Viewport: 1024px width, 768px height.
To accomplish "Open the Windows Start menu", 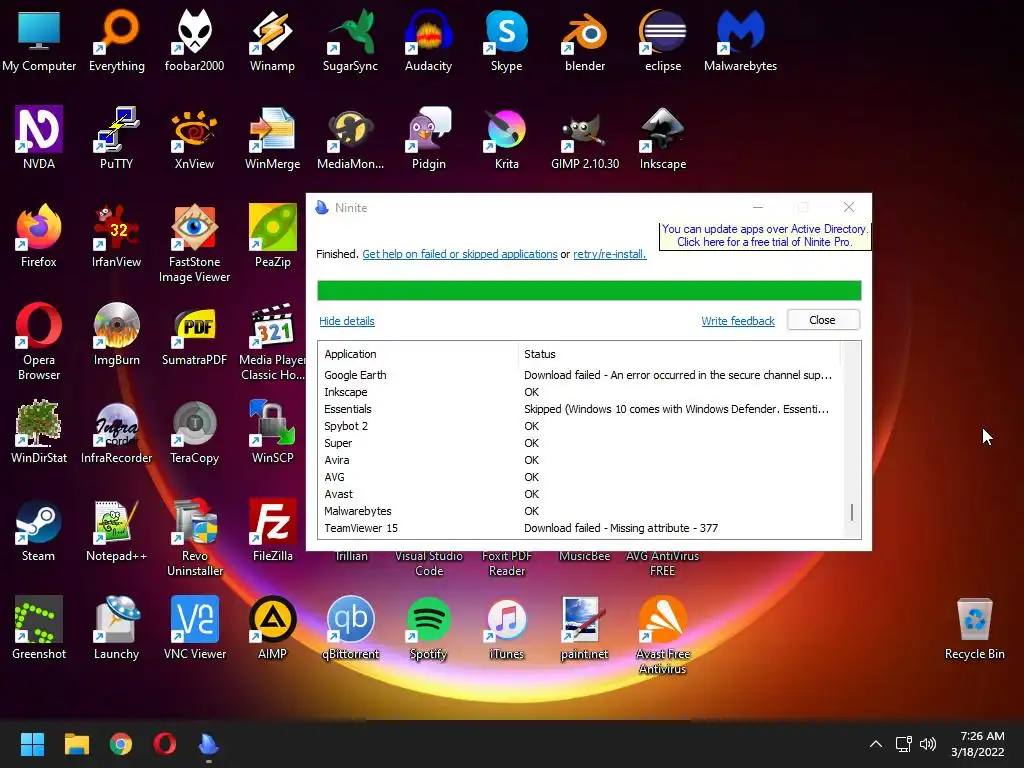I will pos(32,744).
